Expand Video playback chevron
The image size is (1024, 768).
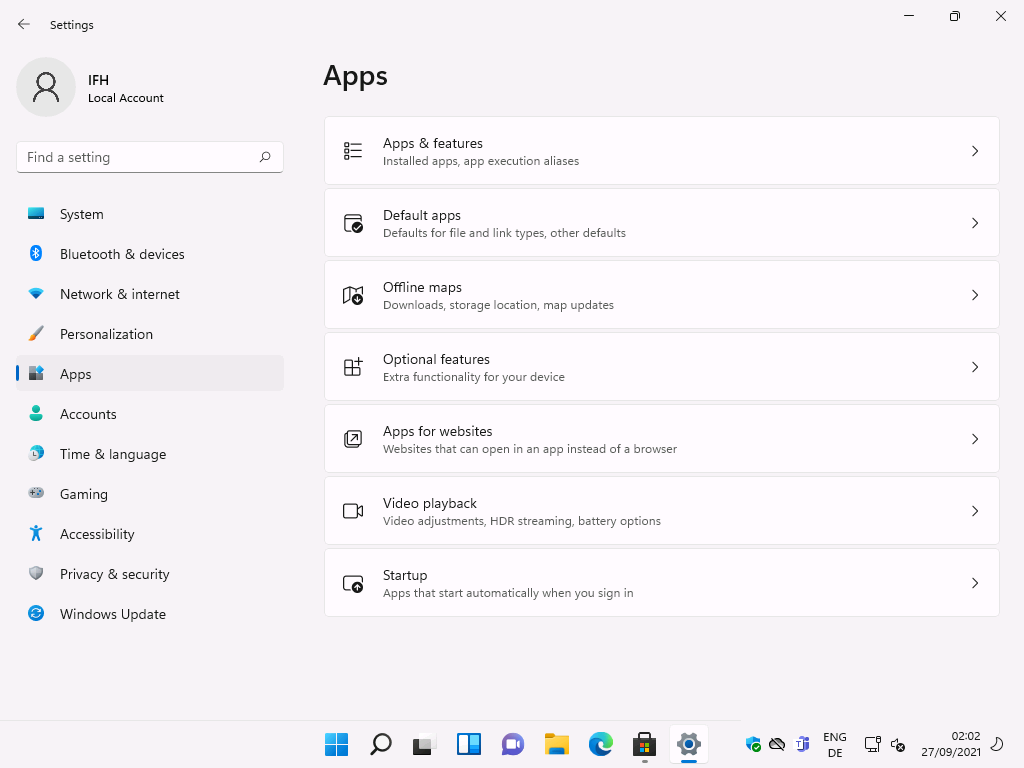click(x=974, y=511)
